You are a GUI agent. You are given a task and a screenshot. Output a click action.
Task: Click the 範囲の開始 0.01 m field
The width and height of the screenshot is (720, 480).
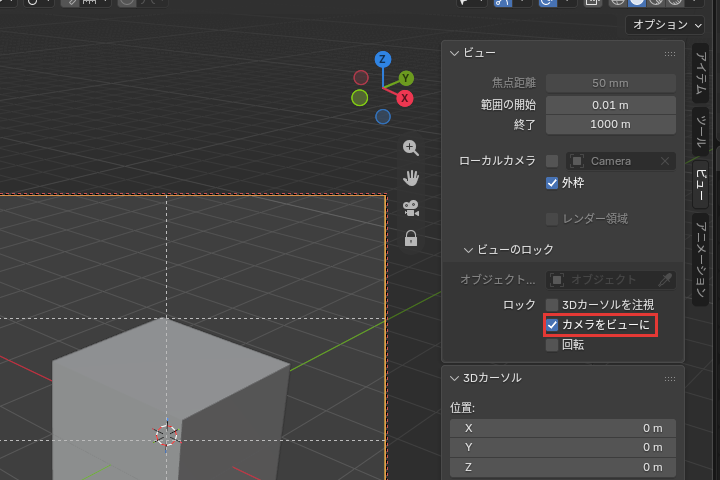pyautogui.click(x=611, y=105)
